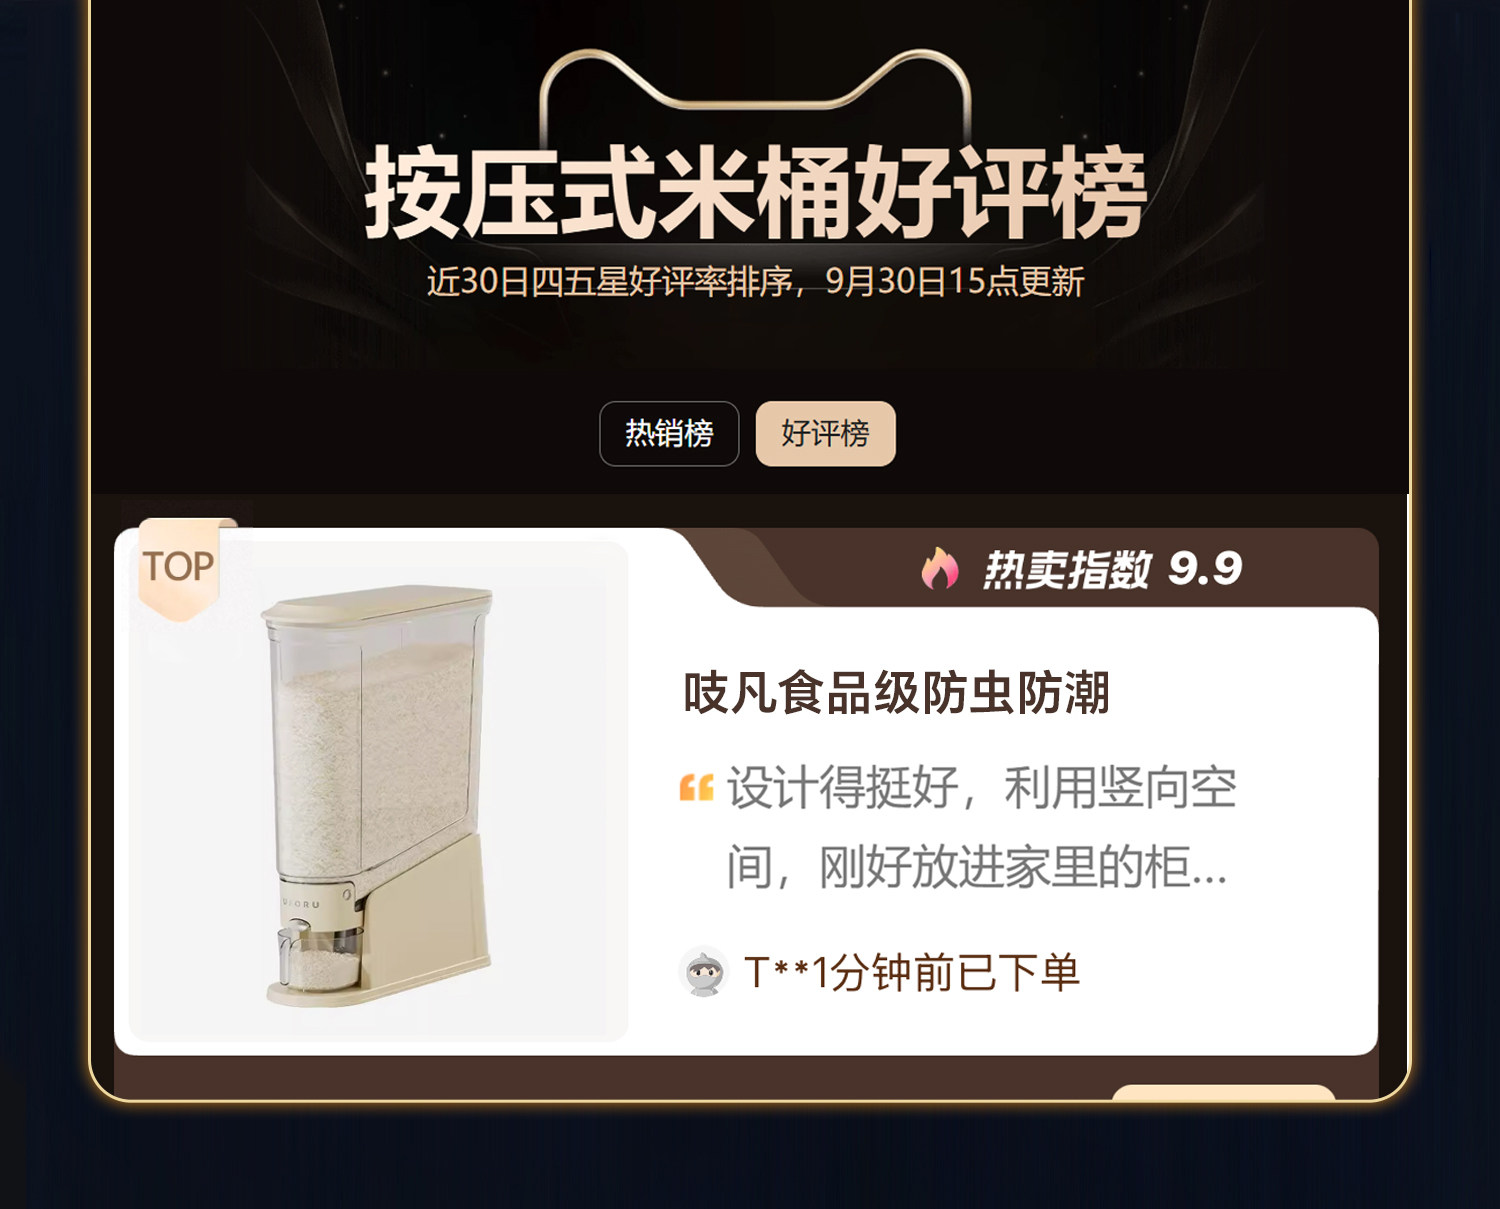Click the 热卖指数 9.9 score label

tap(1113, 569)
